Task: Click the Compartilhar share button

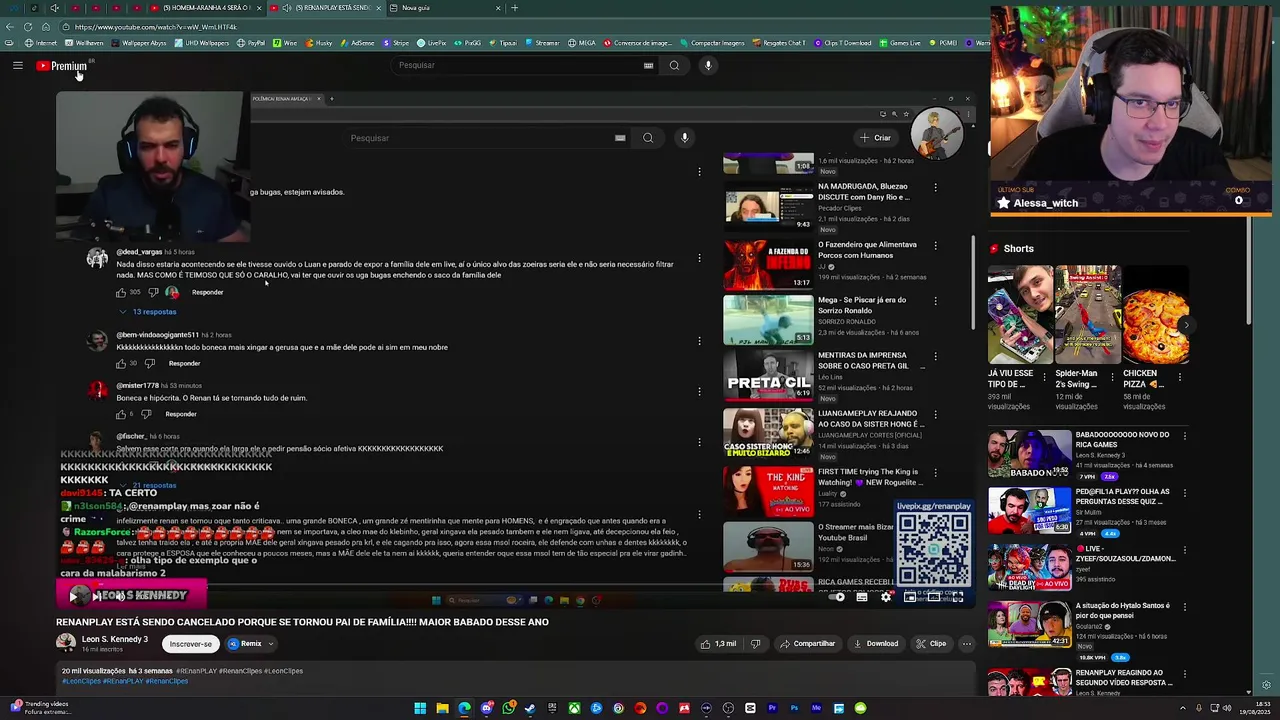Action: tap(807, 644)
